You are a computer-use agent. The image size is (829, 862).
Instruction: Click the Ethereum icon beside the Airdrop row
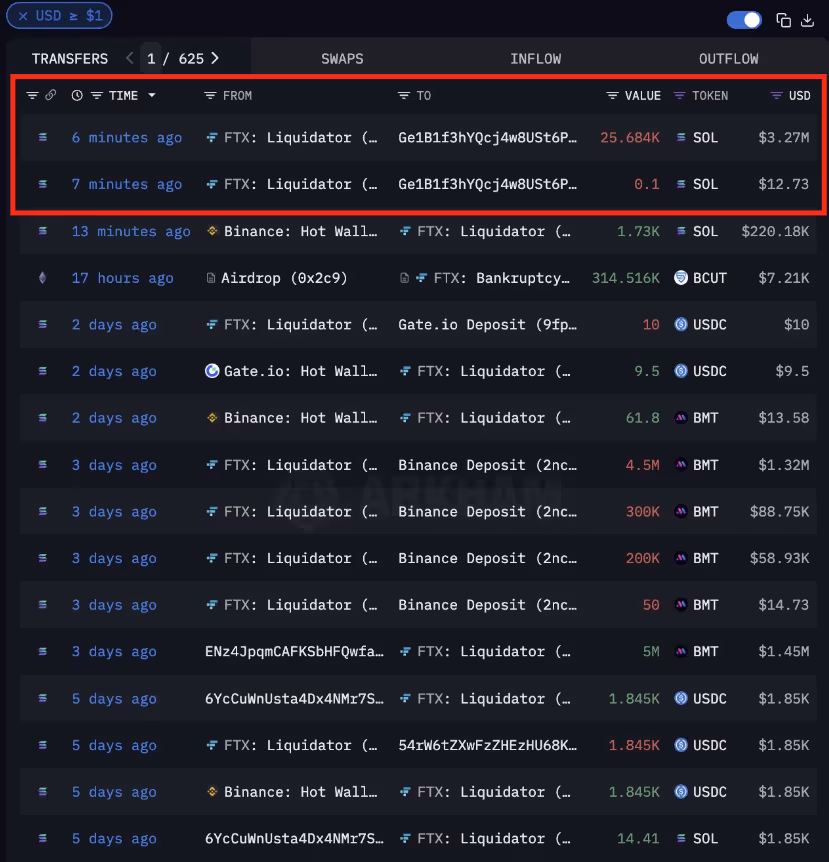42,278
